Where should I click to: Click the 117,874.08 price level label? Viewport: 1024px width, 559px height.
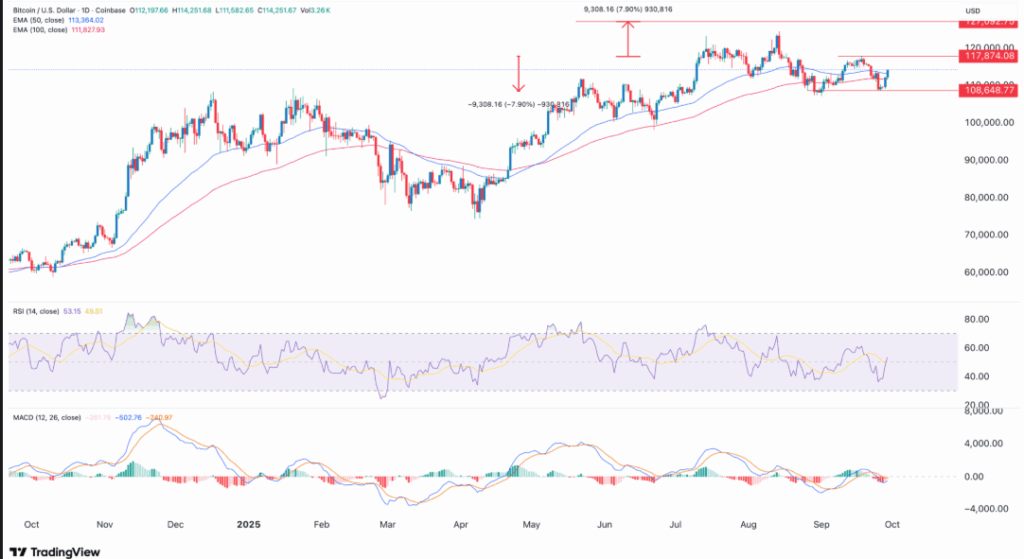coord(987,57)
